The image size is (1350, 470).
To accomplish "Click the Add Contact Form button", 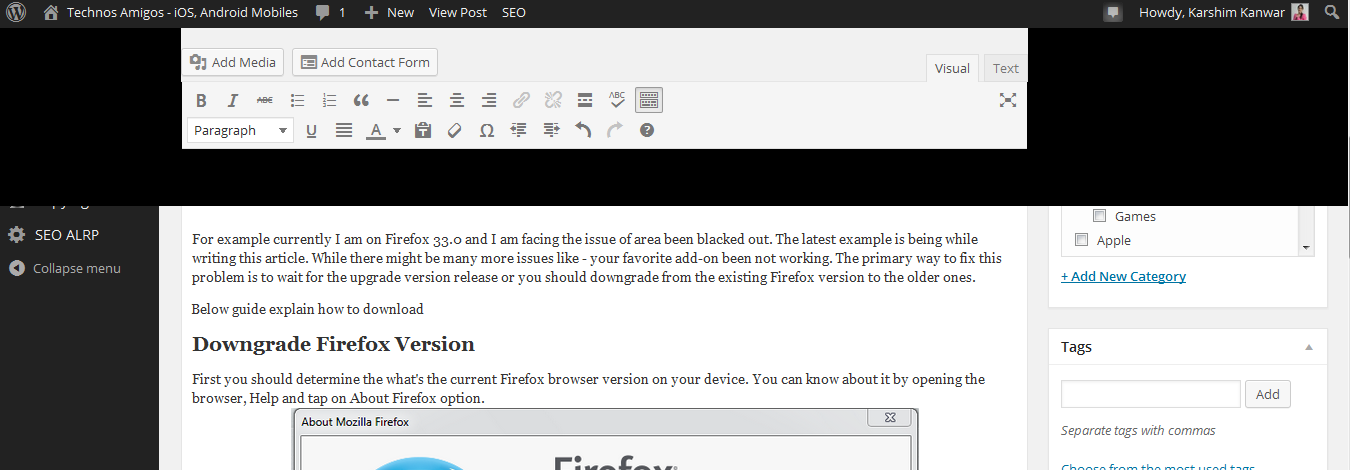I will (x=365, y=62).
